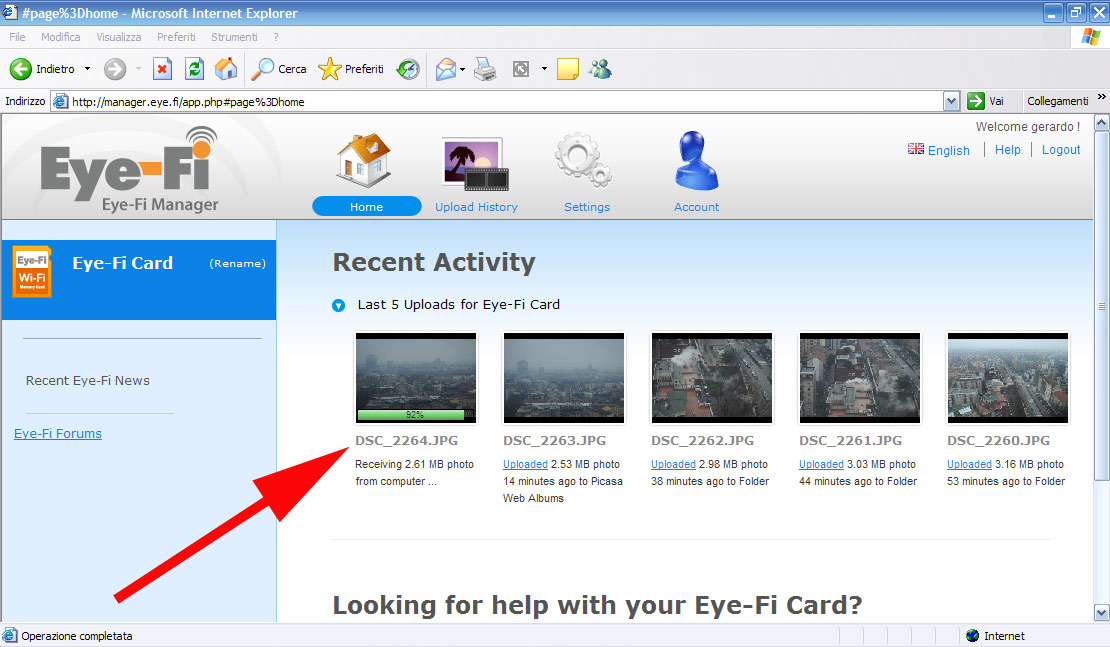Viewport: 1110px width, 647px height.
Task: Click the Internet zone globe icon
Action: 973,636
